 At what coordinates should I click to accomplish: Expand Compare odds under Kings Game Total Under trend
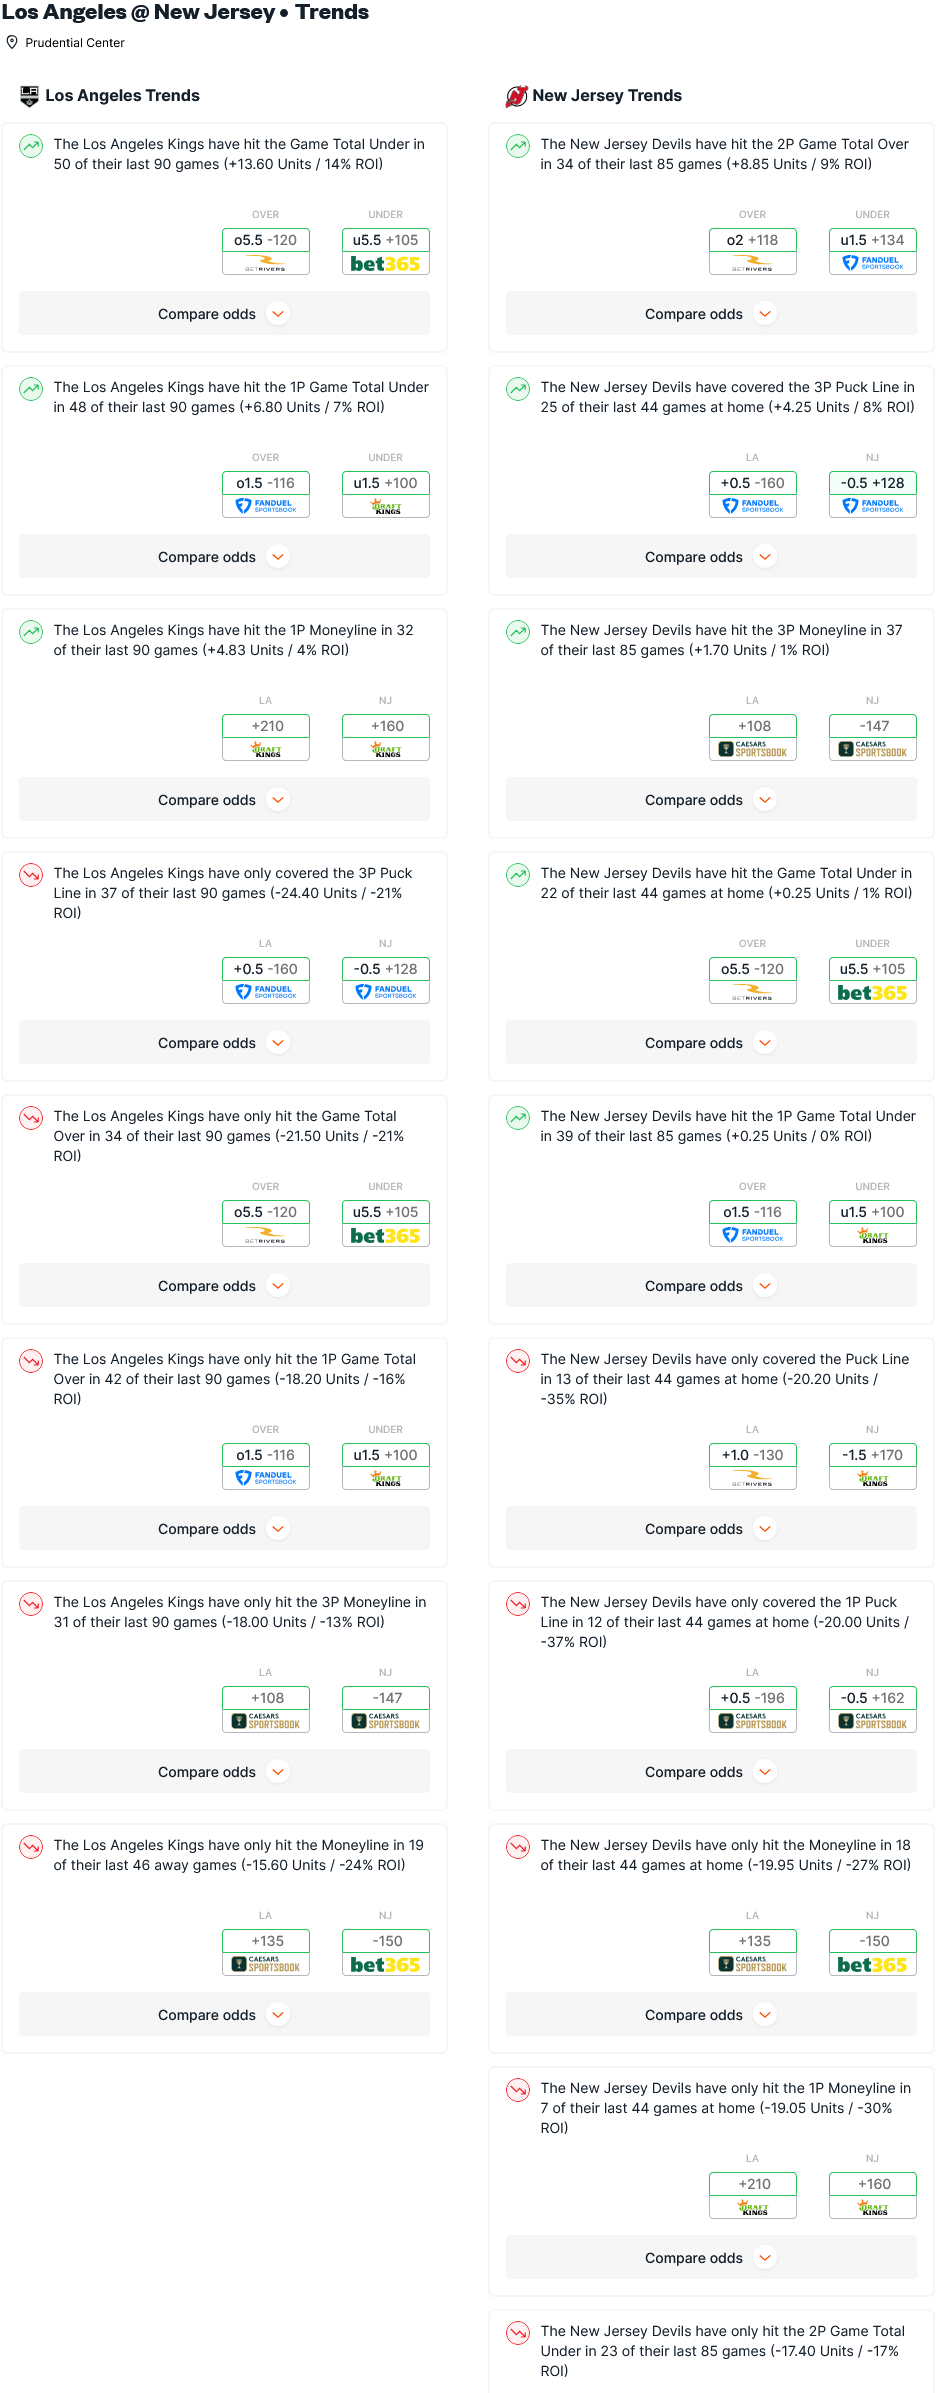pos(224,314)
